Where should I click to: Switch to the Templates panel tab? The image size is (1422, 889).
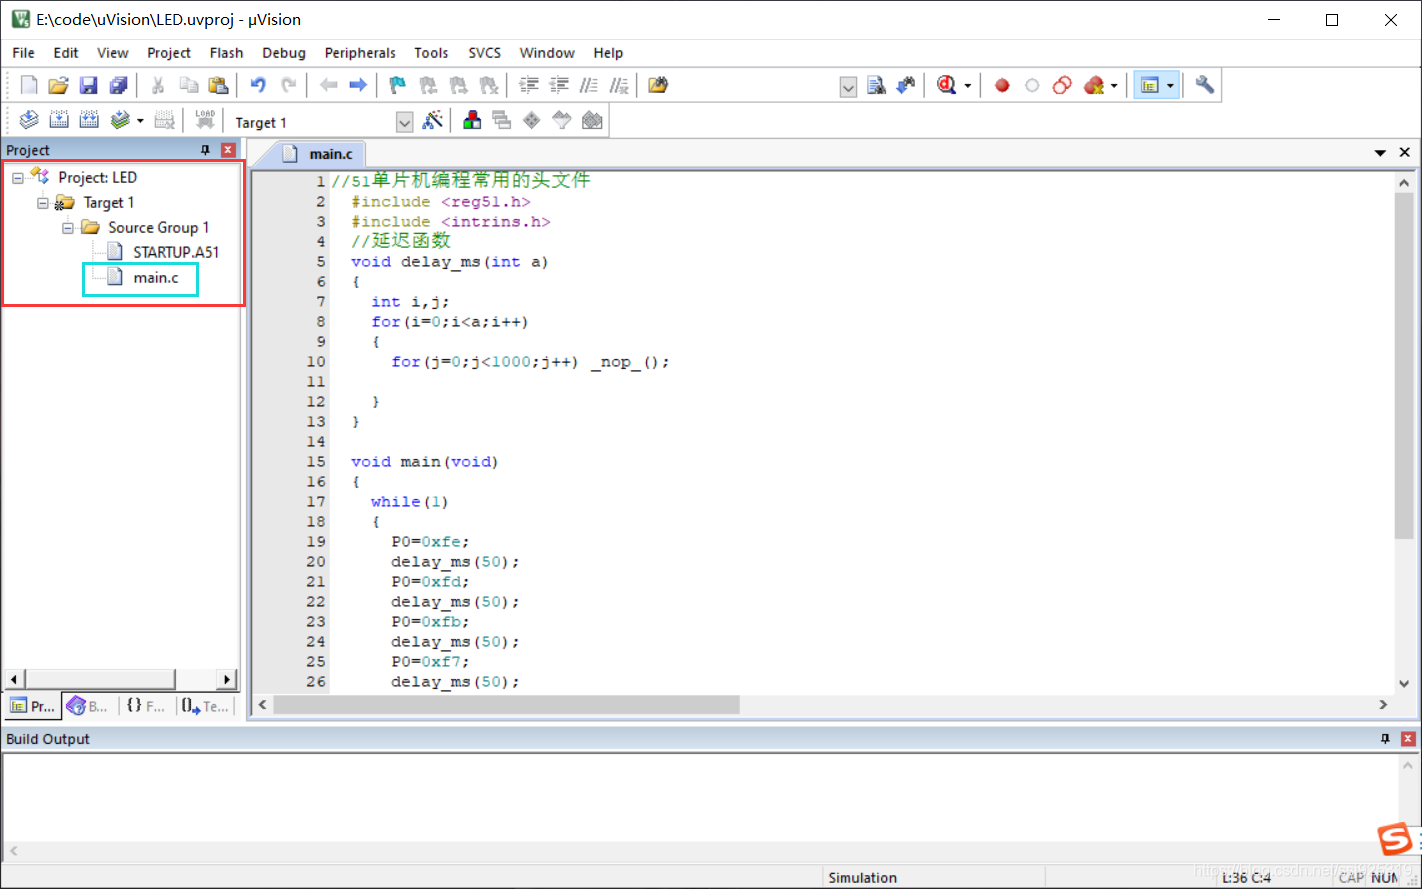pos(206,706)
